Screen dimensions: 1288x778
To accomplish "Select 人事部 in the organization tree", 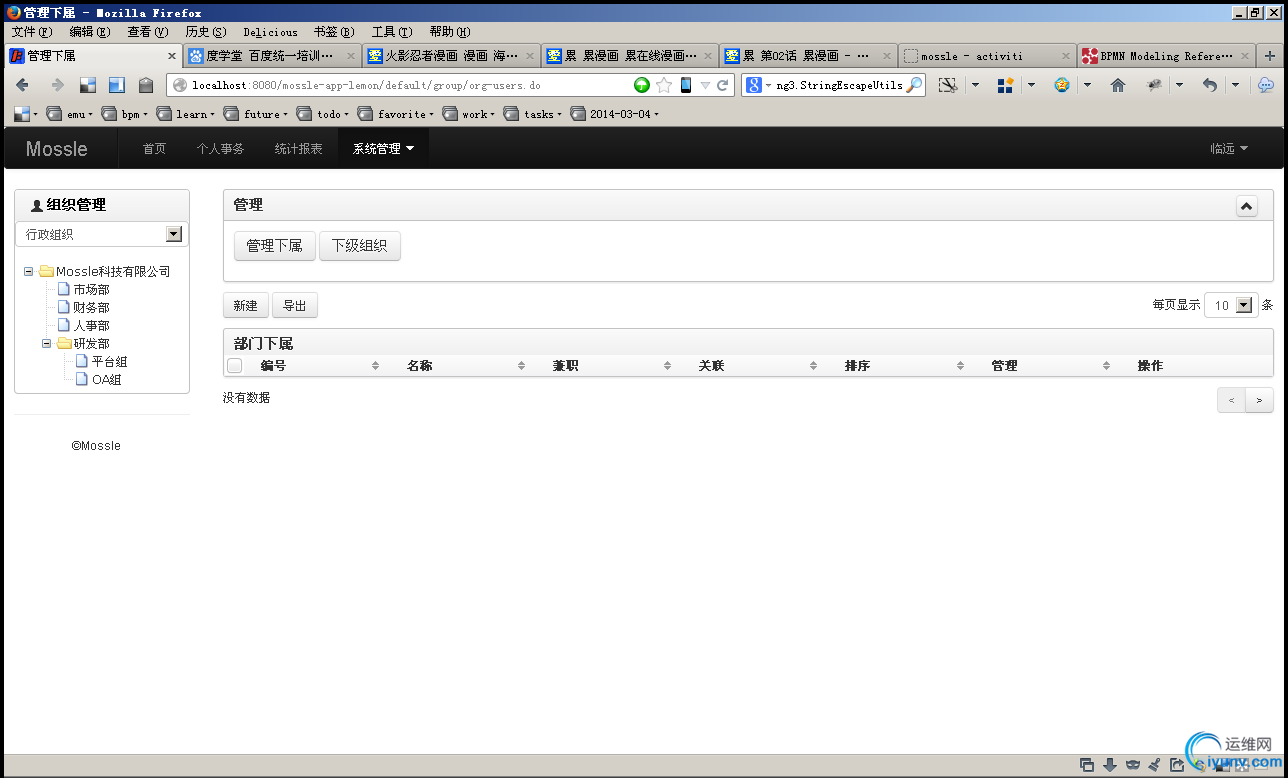I will click(x=91, y=326).
